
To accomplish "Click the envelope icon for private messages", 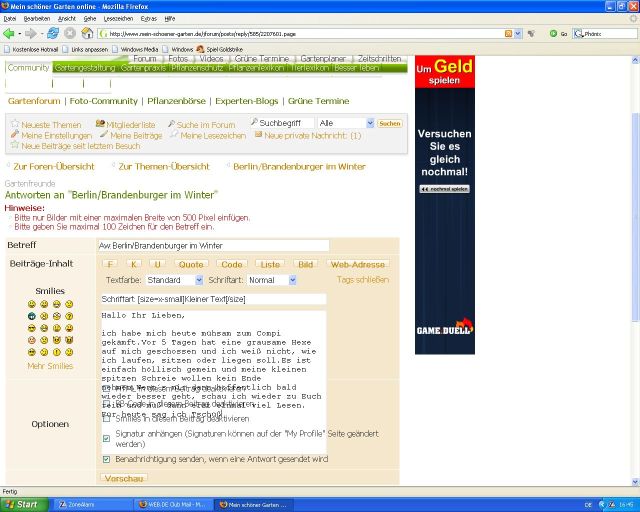I will (x=258, y=135).
